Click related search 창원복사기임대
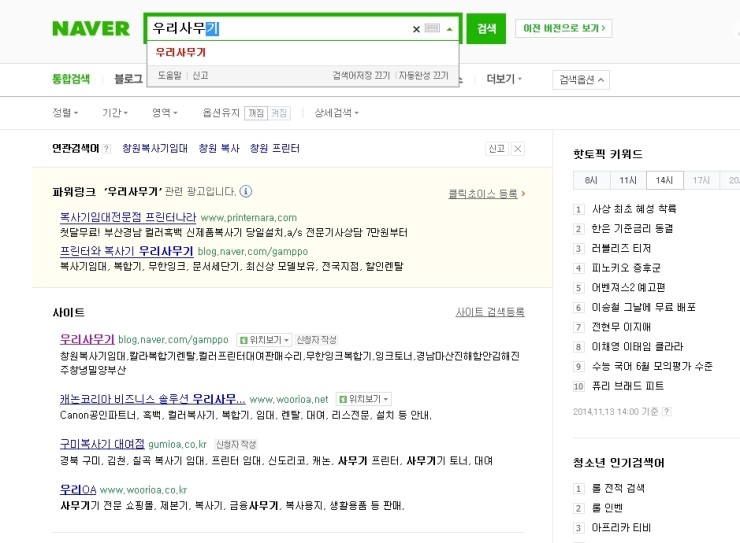 tap(155, 149)
